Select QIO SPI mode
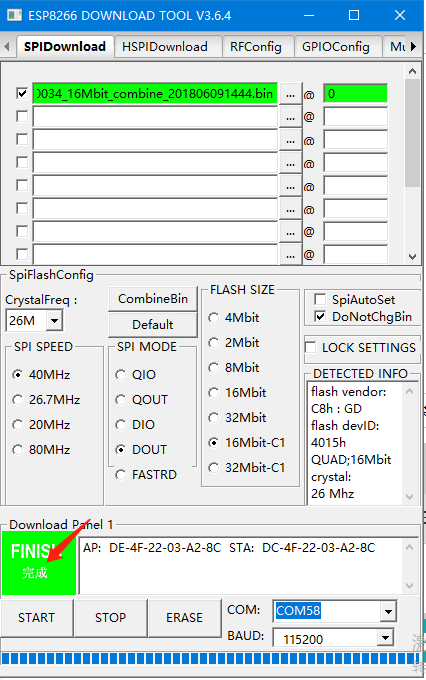The width and height of the screenshot is (426, 680). [136, 375]
